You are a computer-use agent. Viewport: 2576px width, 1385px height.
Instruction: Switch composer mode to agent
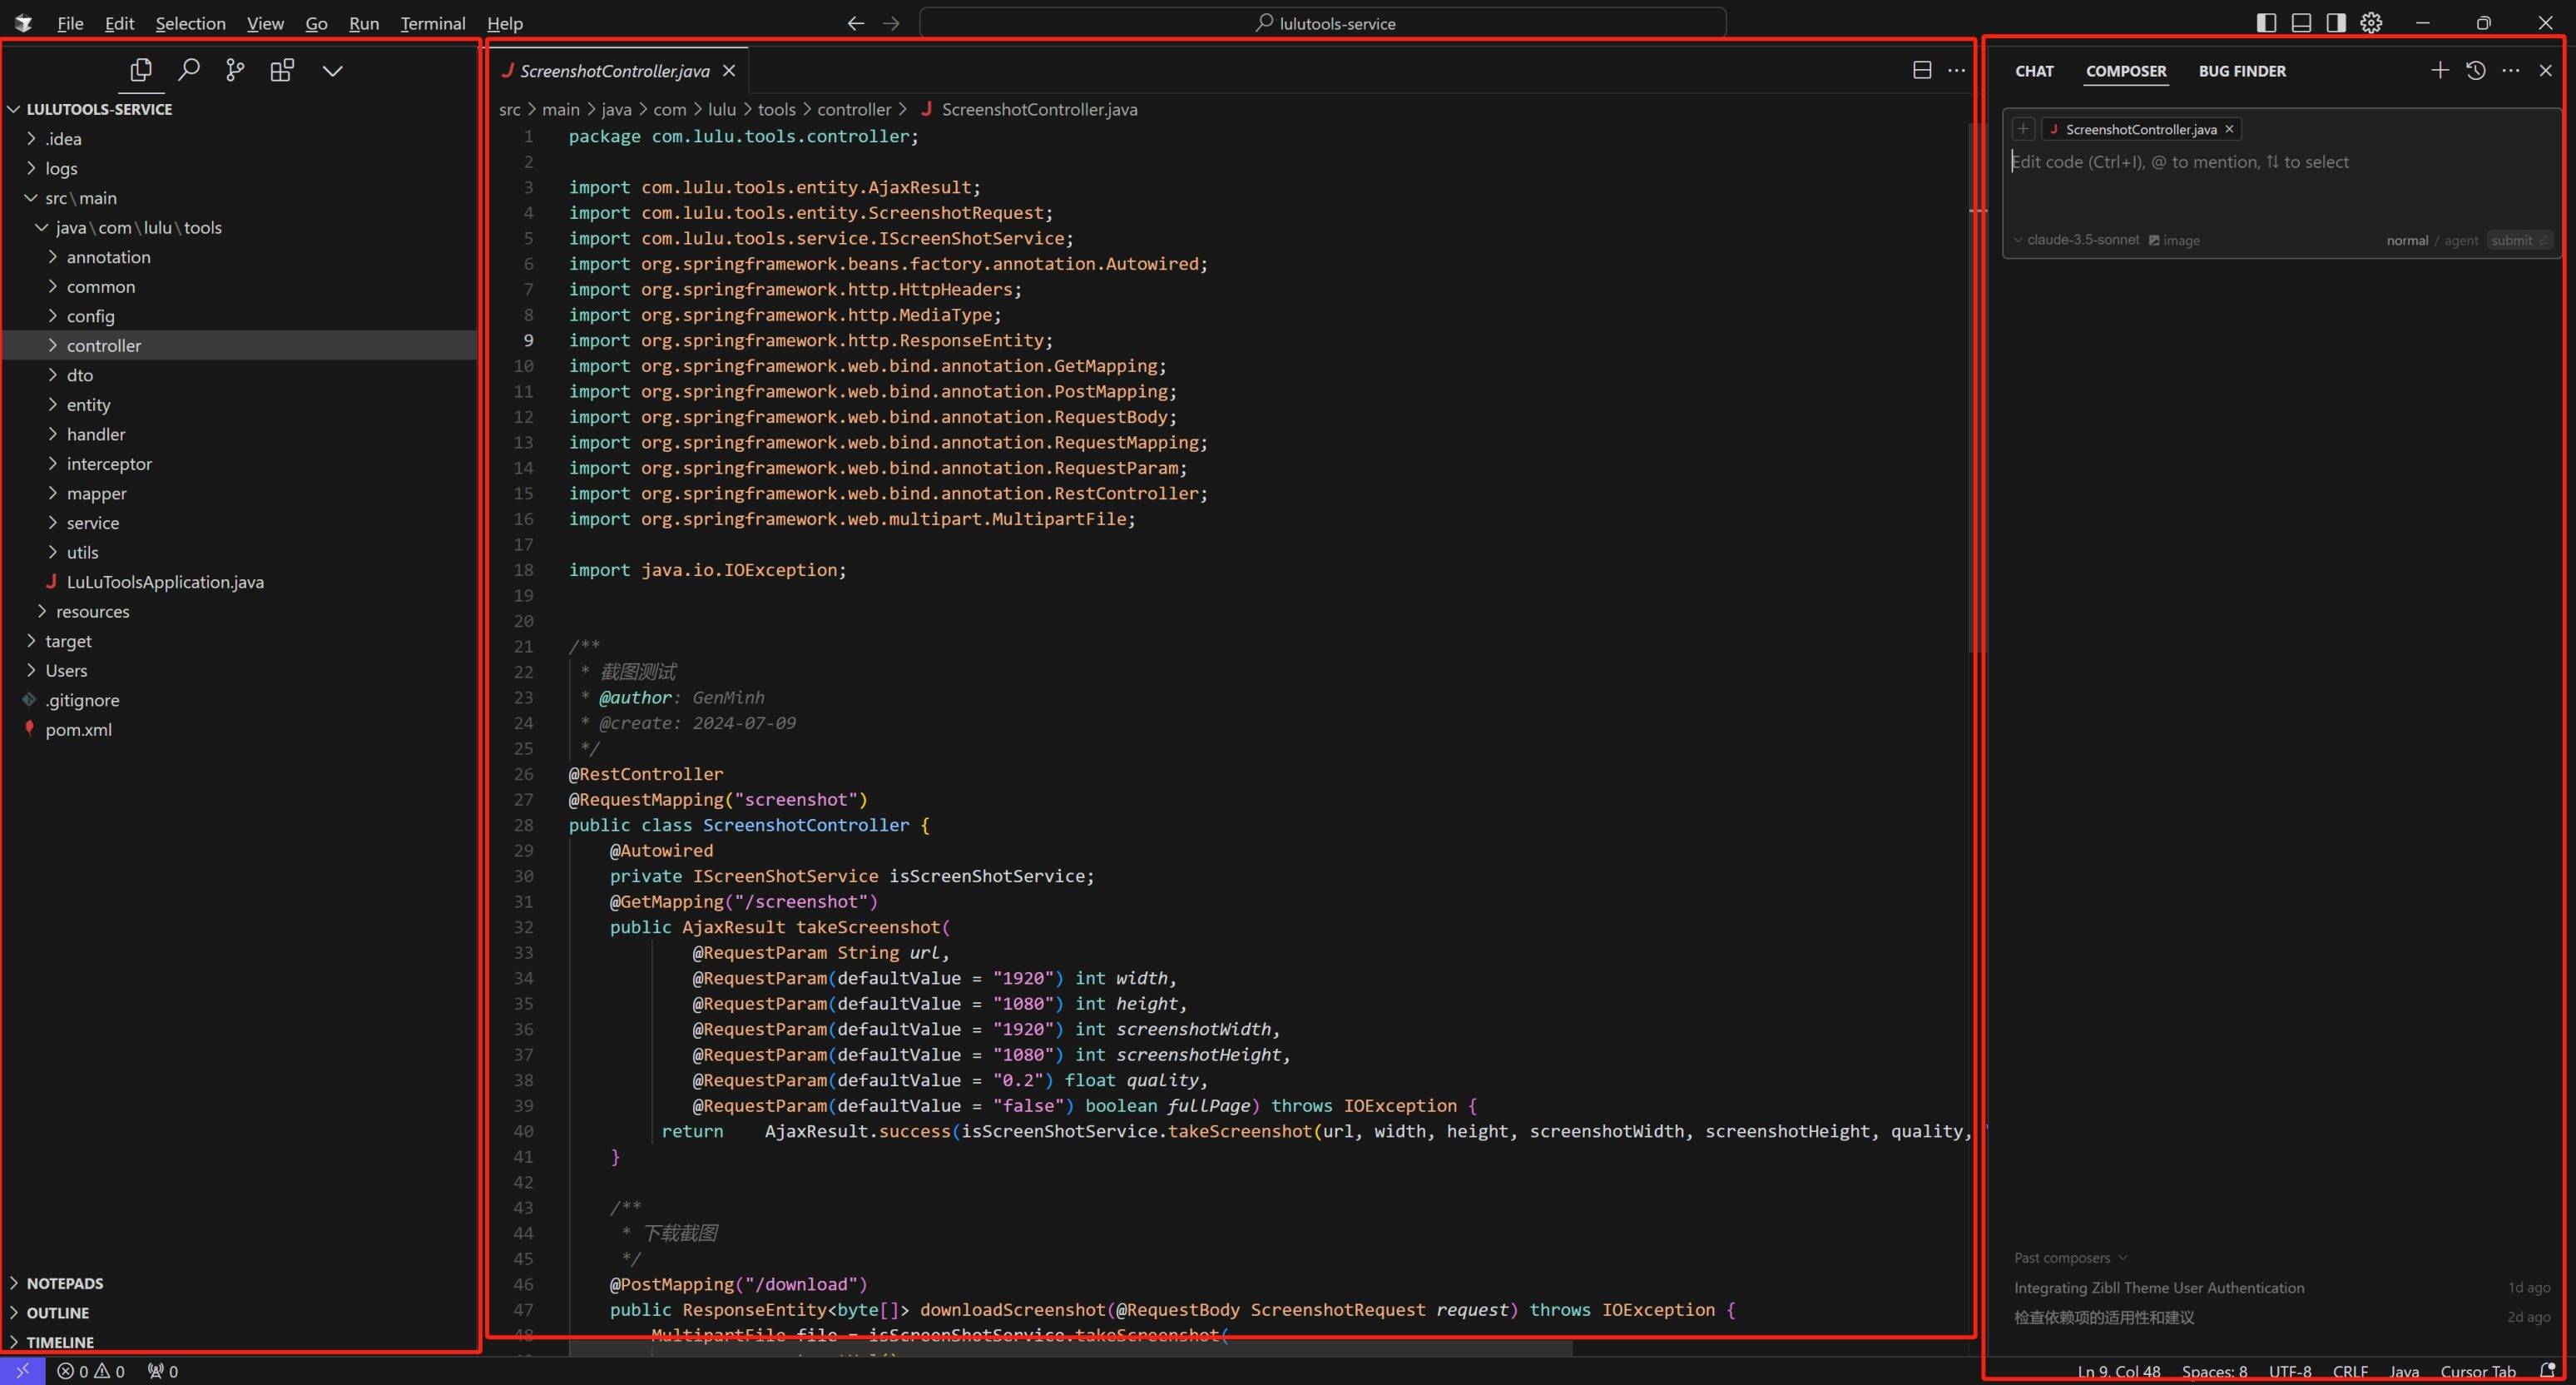tap(2461, 240)
